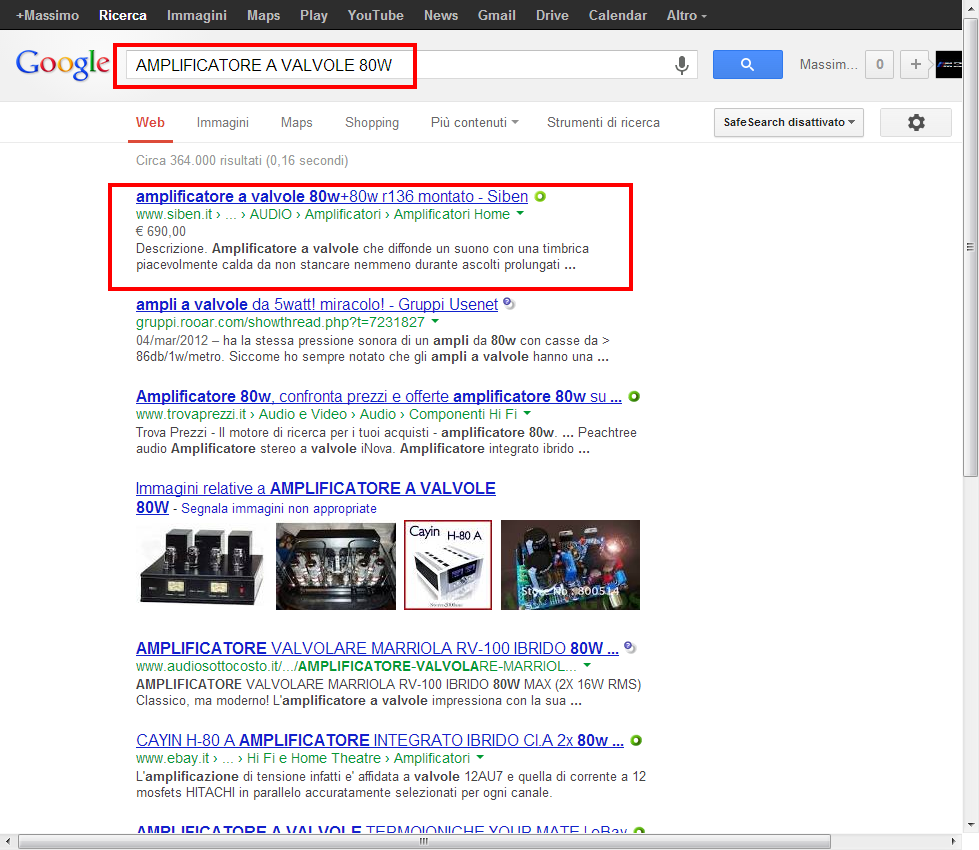Image resolution: width=979 pixels, height=850 pixels.
Task: Open Calendar in the top bar
Action: (617, 15)
